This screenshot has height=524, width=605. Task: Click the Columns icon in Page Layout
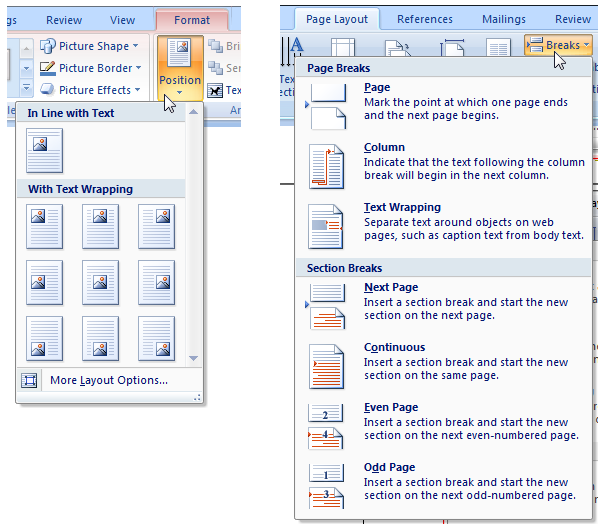[x=498, y=47]
